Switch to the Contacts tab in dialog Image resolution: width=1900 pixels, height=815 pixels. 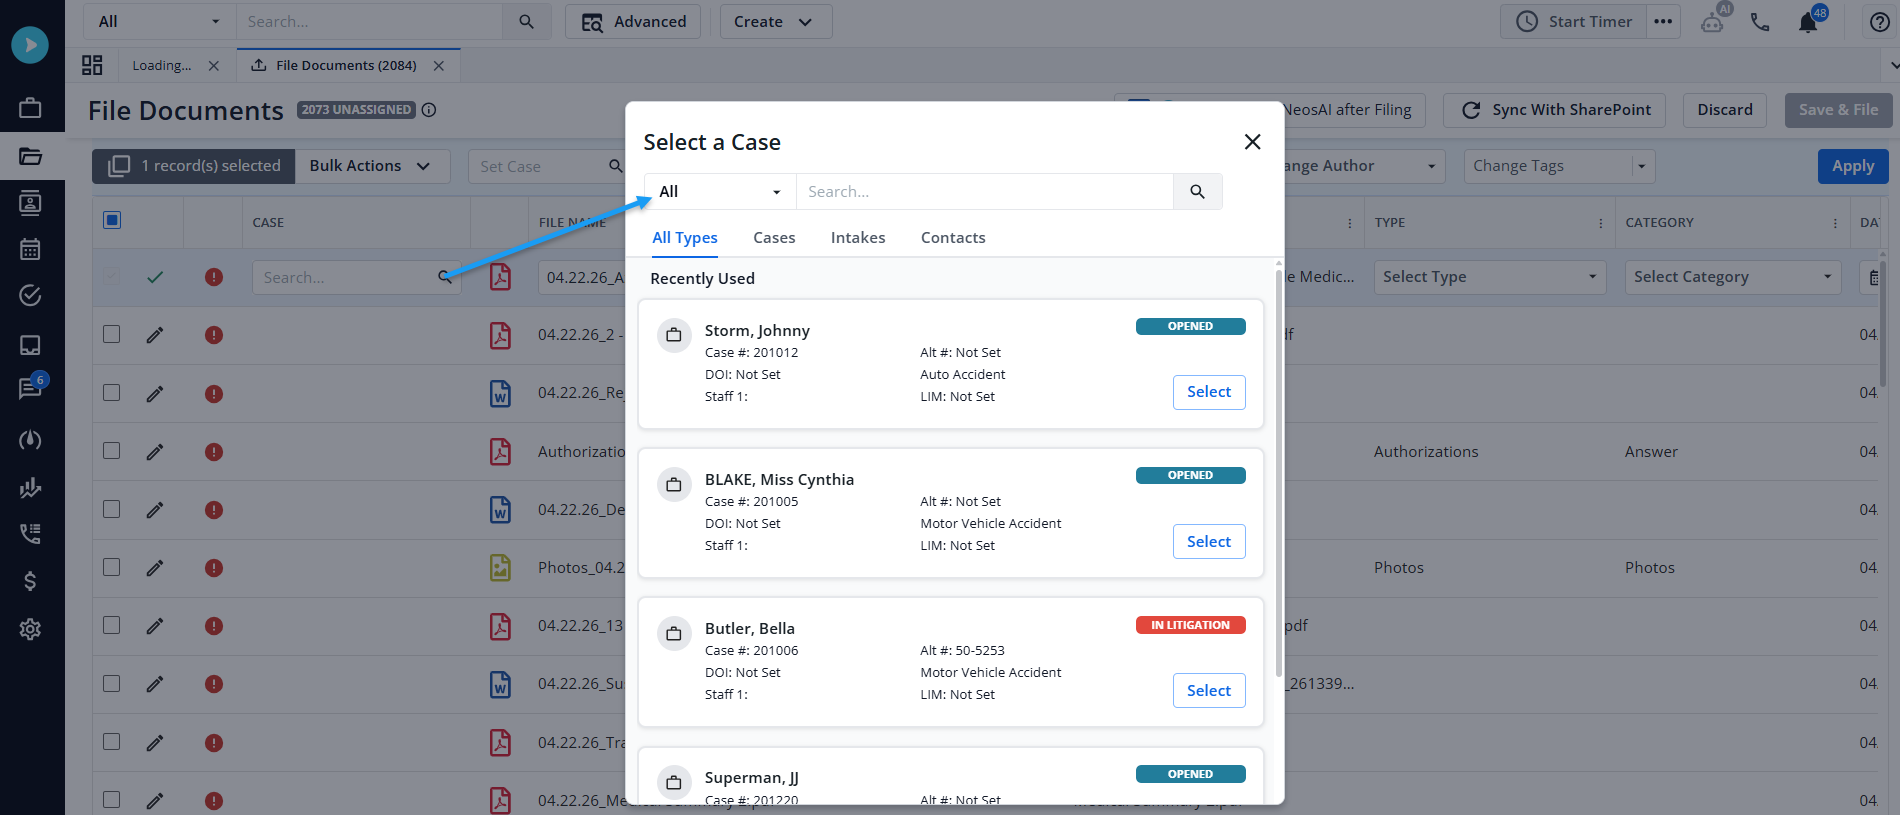coord(953,238)
